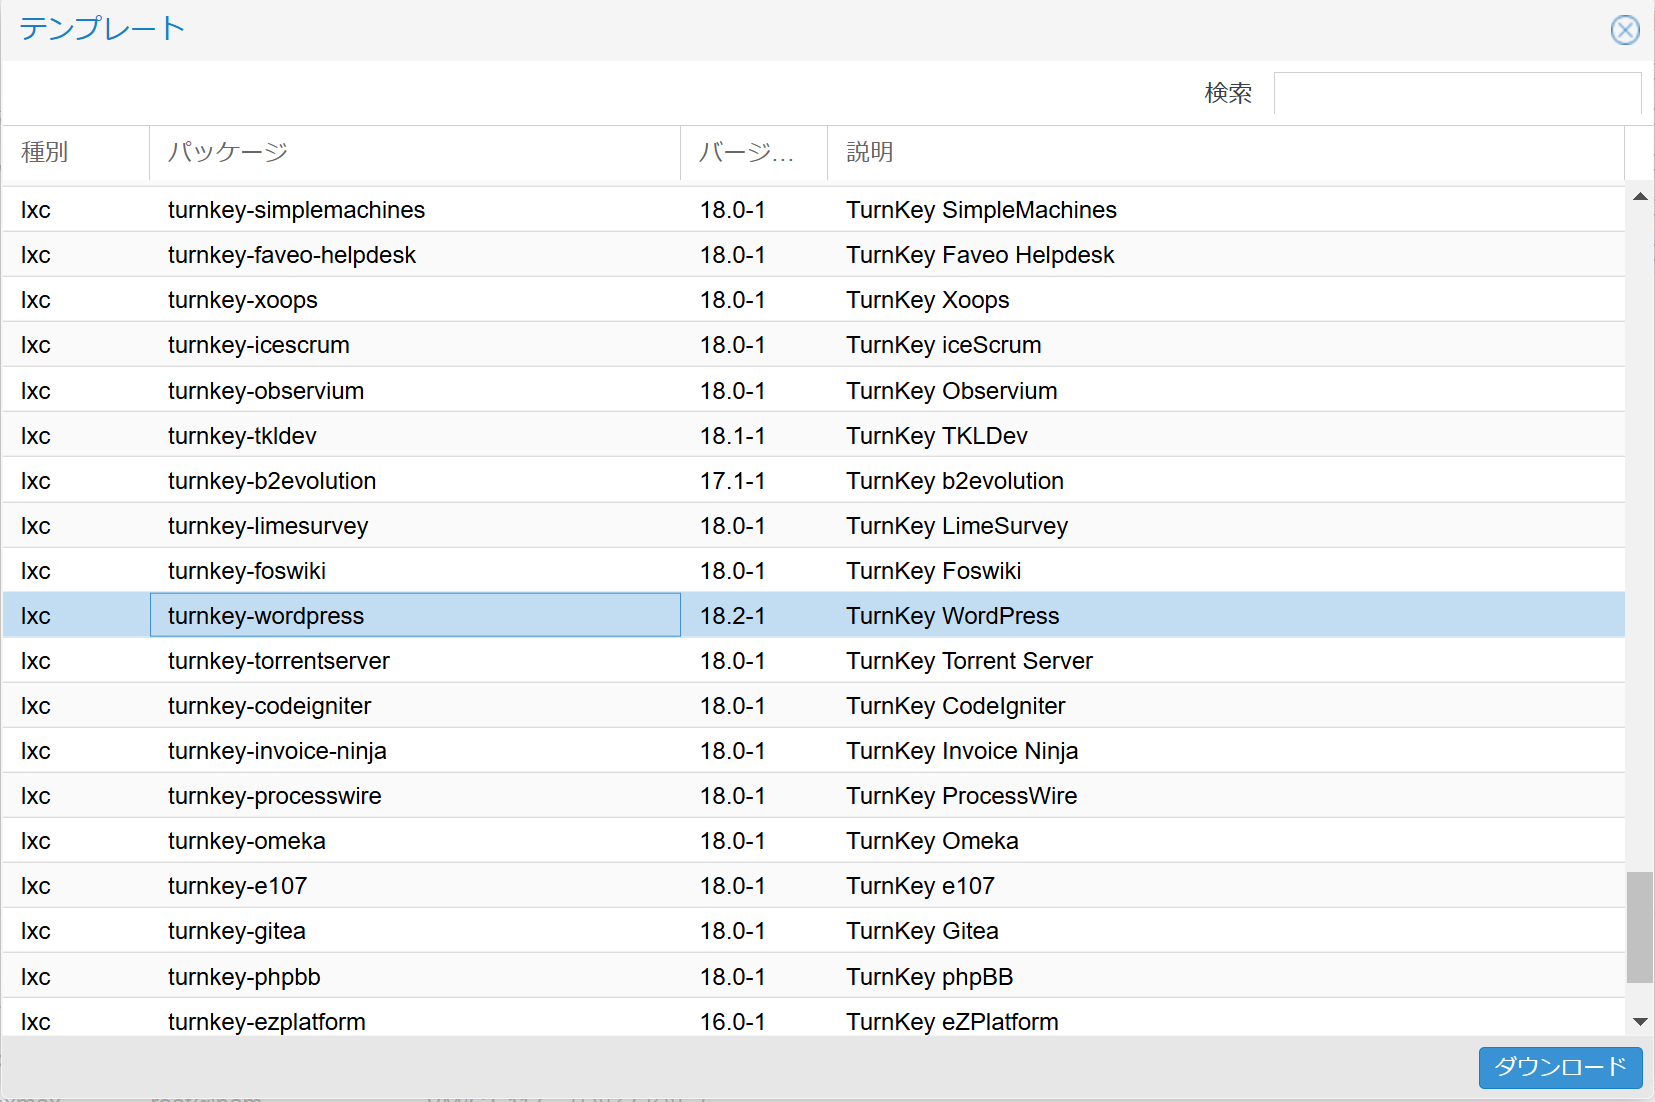Click the TurnKey Xoops description

pyautogui.click(x=928, y=300)
